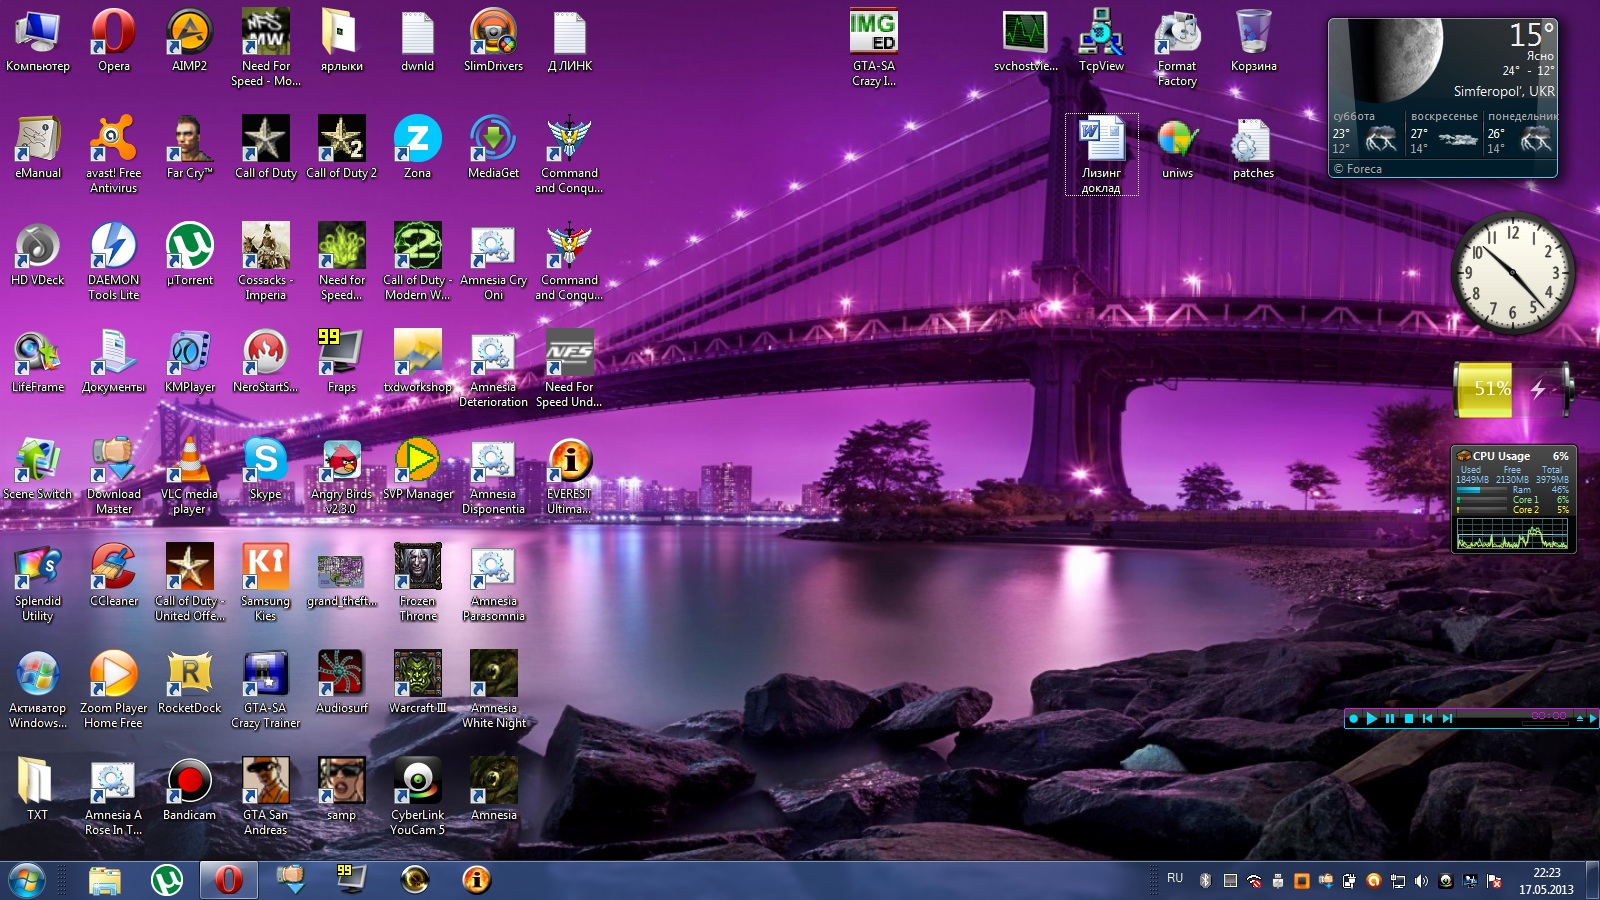Select the Cossacks - Imperia icon

265,262
